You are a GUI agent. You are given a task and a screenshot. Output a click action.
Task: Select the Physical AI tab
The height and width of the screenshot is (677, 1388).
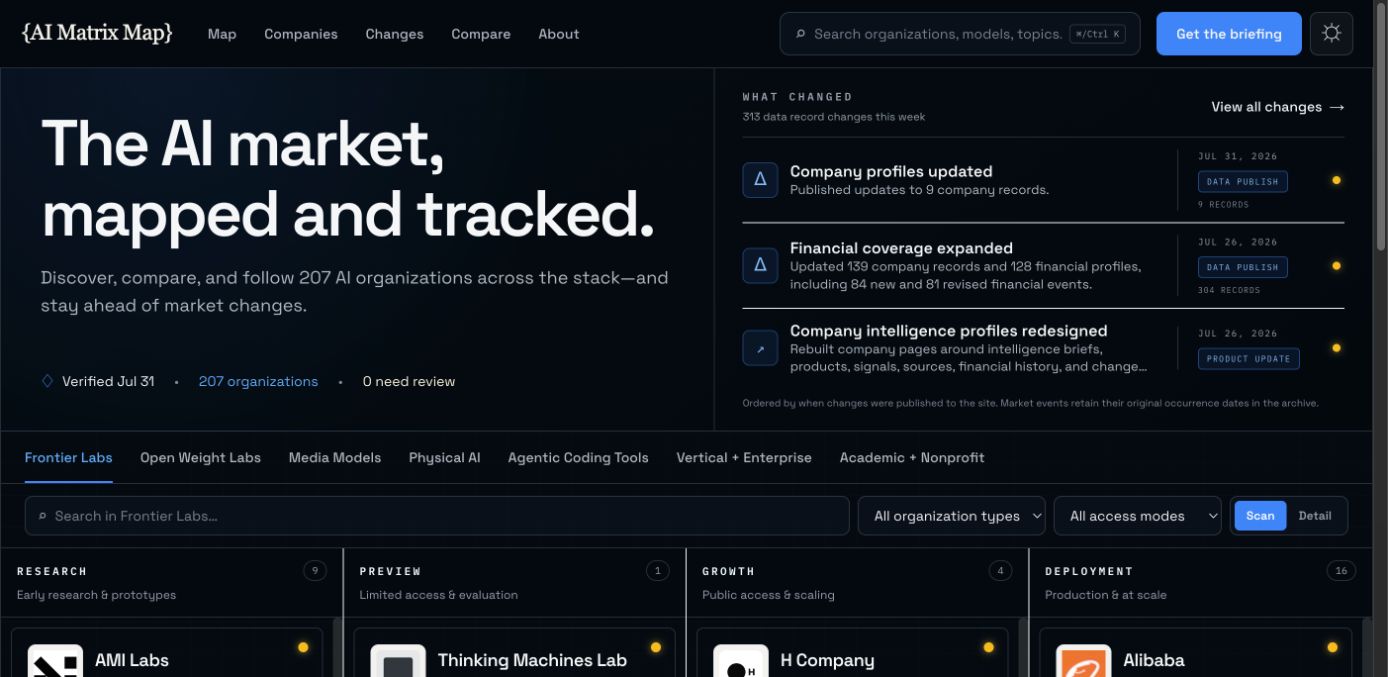pos(444,458)
